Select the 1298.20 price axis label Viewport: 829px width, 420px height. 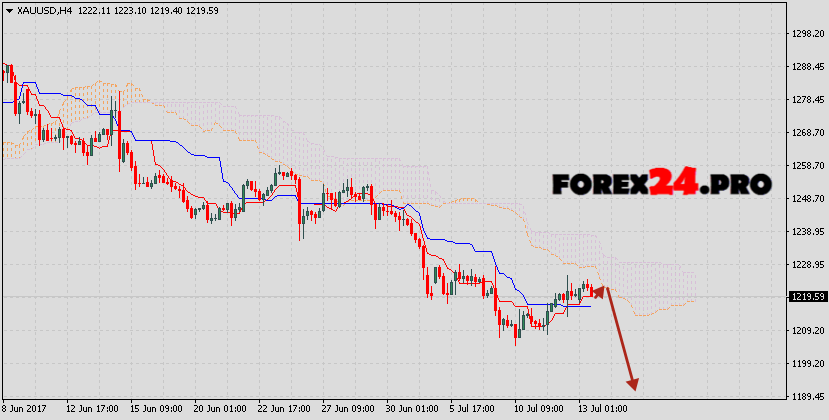point(806,33)
